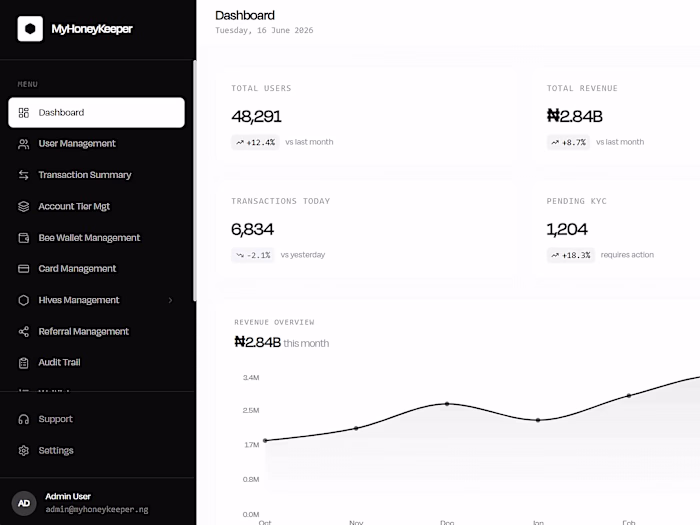Open Referral Management page
This screenshot has height=525, width=700.
pos(96,332)
